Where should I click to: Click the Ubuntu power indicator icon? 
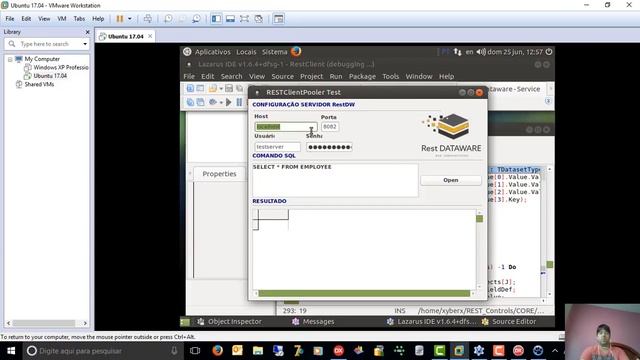[x=549, y=52]
